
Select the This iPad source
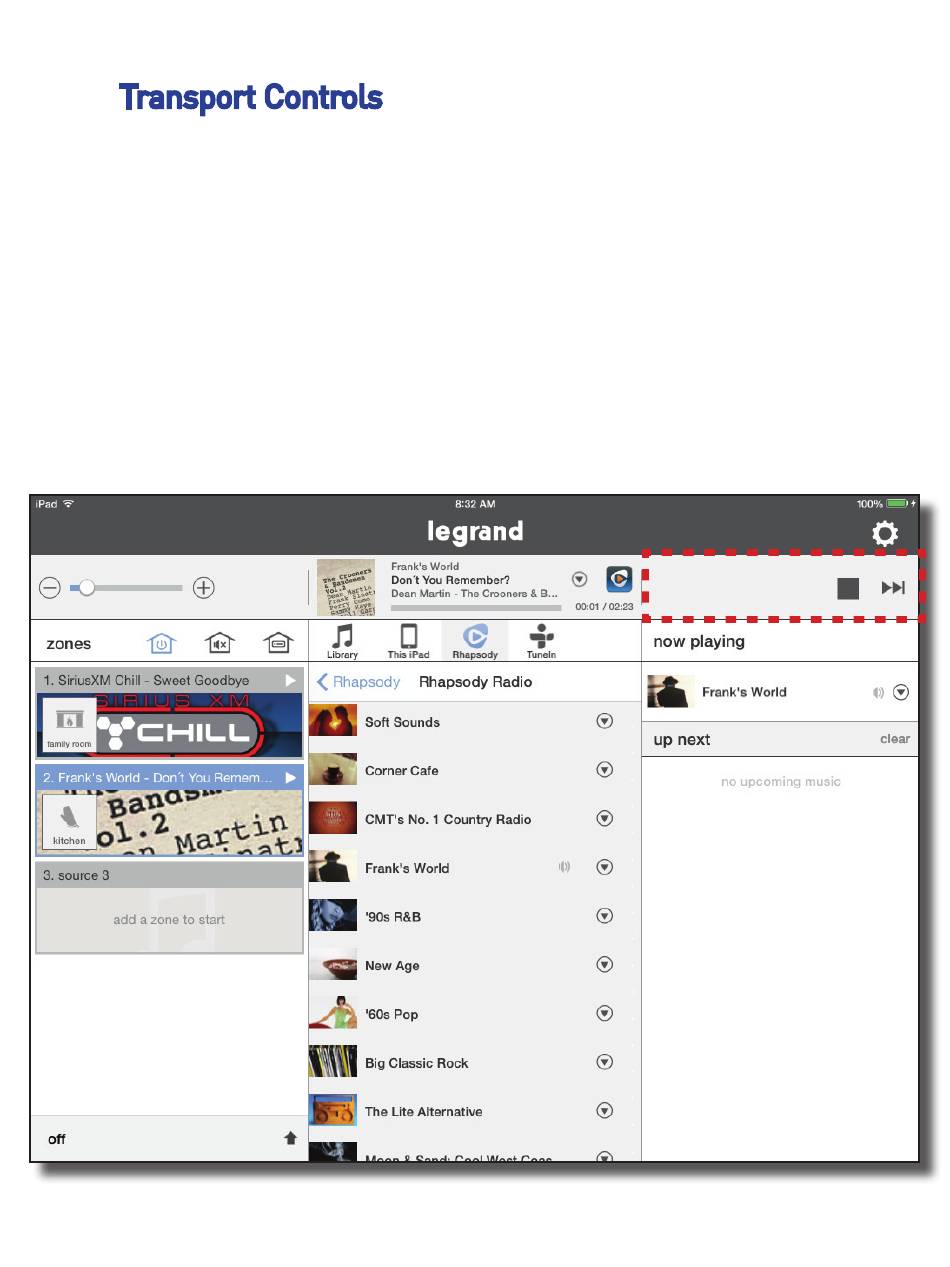[x=408, y=641]
